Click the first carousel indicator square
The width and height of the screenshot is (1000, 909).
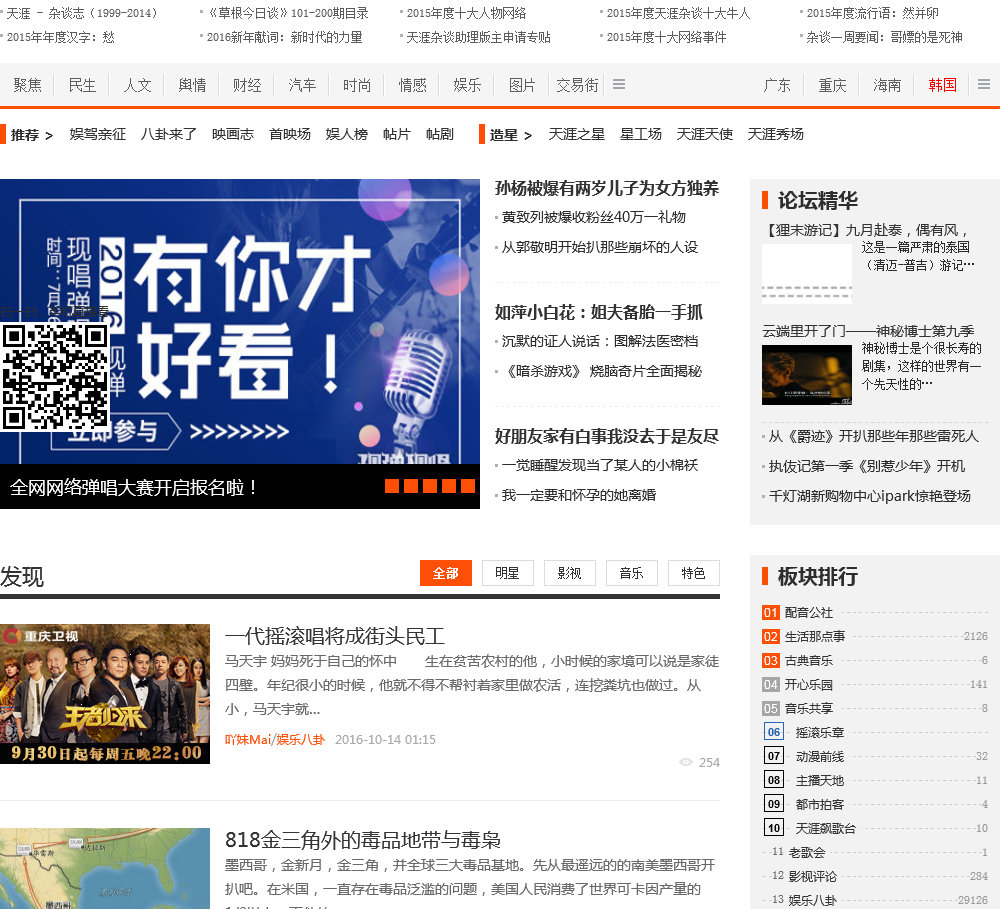(392, 486)
